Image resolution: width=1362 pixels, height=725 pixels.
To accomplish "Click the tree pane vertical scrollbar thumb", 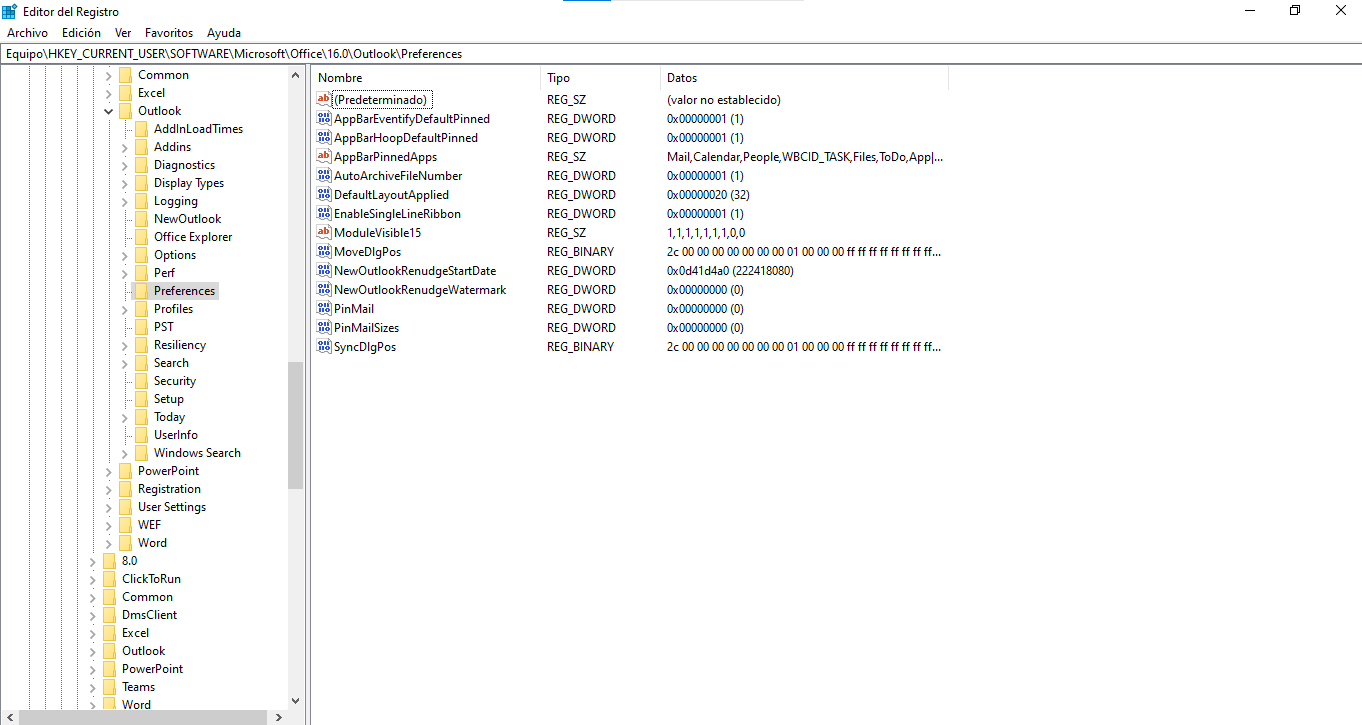I will 295,425.
